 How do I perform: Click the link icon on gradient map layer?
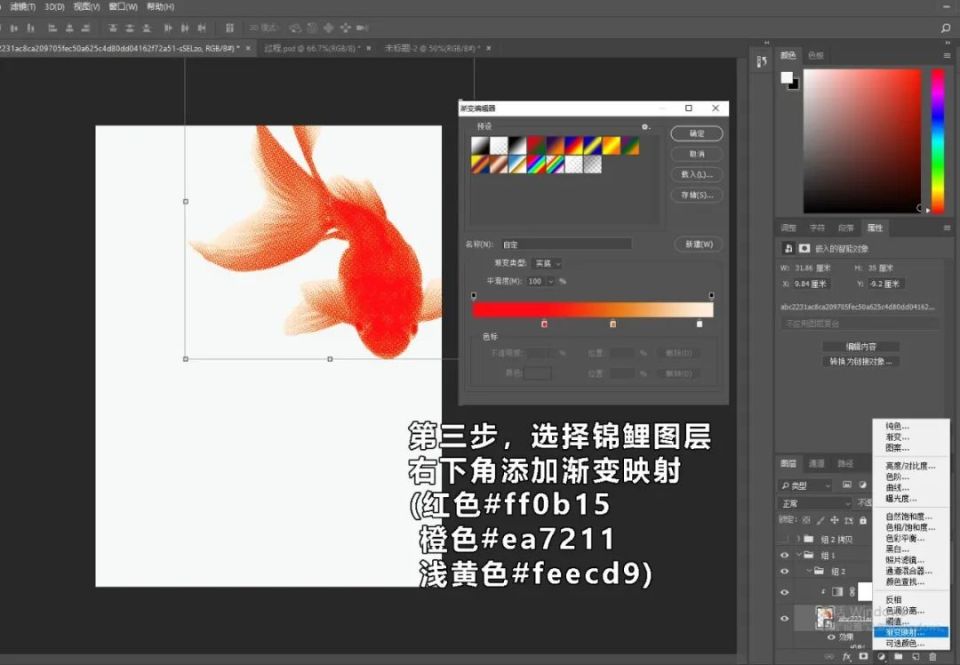pyautogui.click(x=852, y=592)
